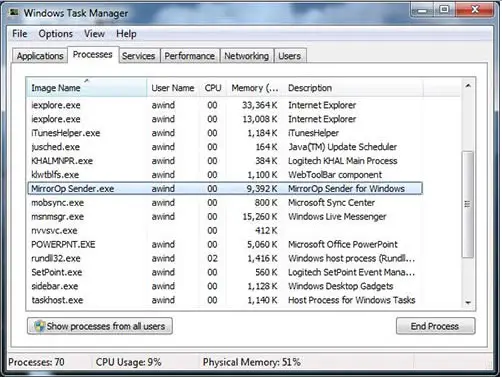Select the MirrorOp Sender.exe process

225,188
